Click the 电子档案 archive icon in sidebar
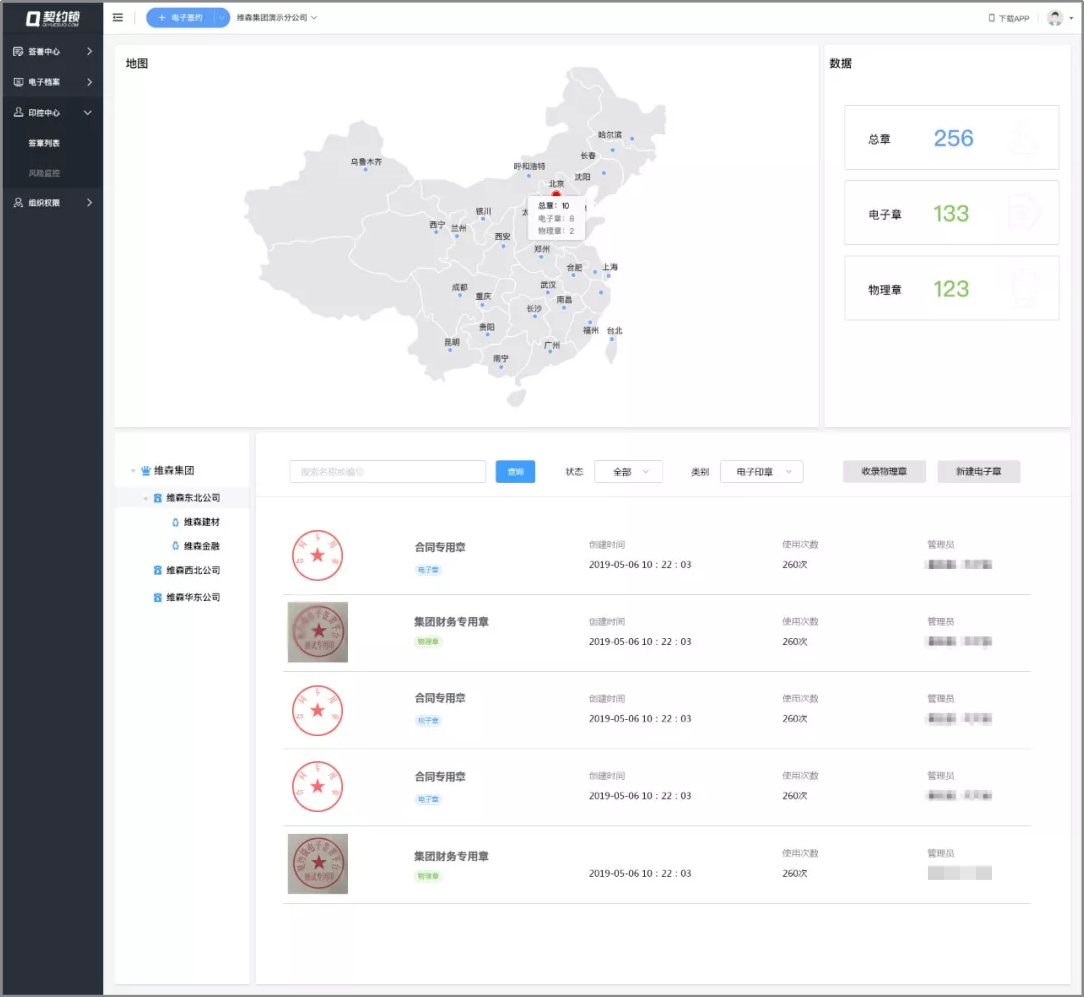Viewport: 1084px width, 997px height. [x=19, y=82]
